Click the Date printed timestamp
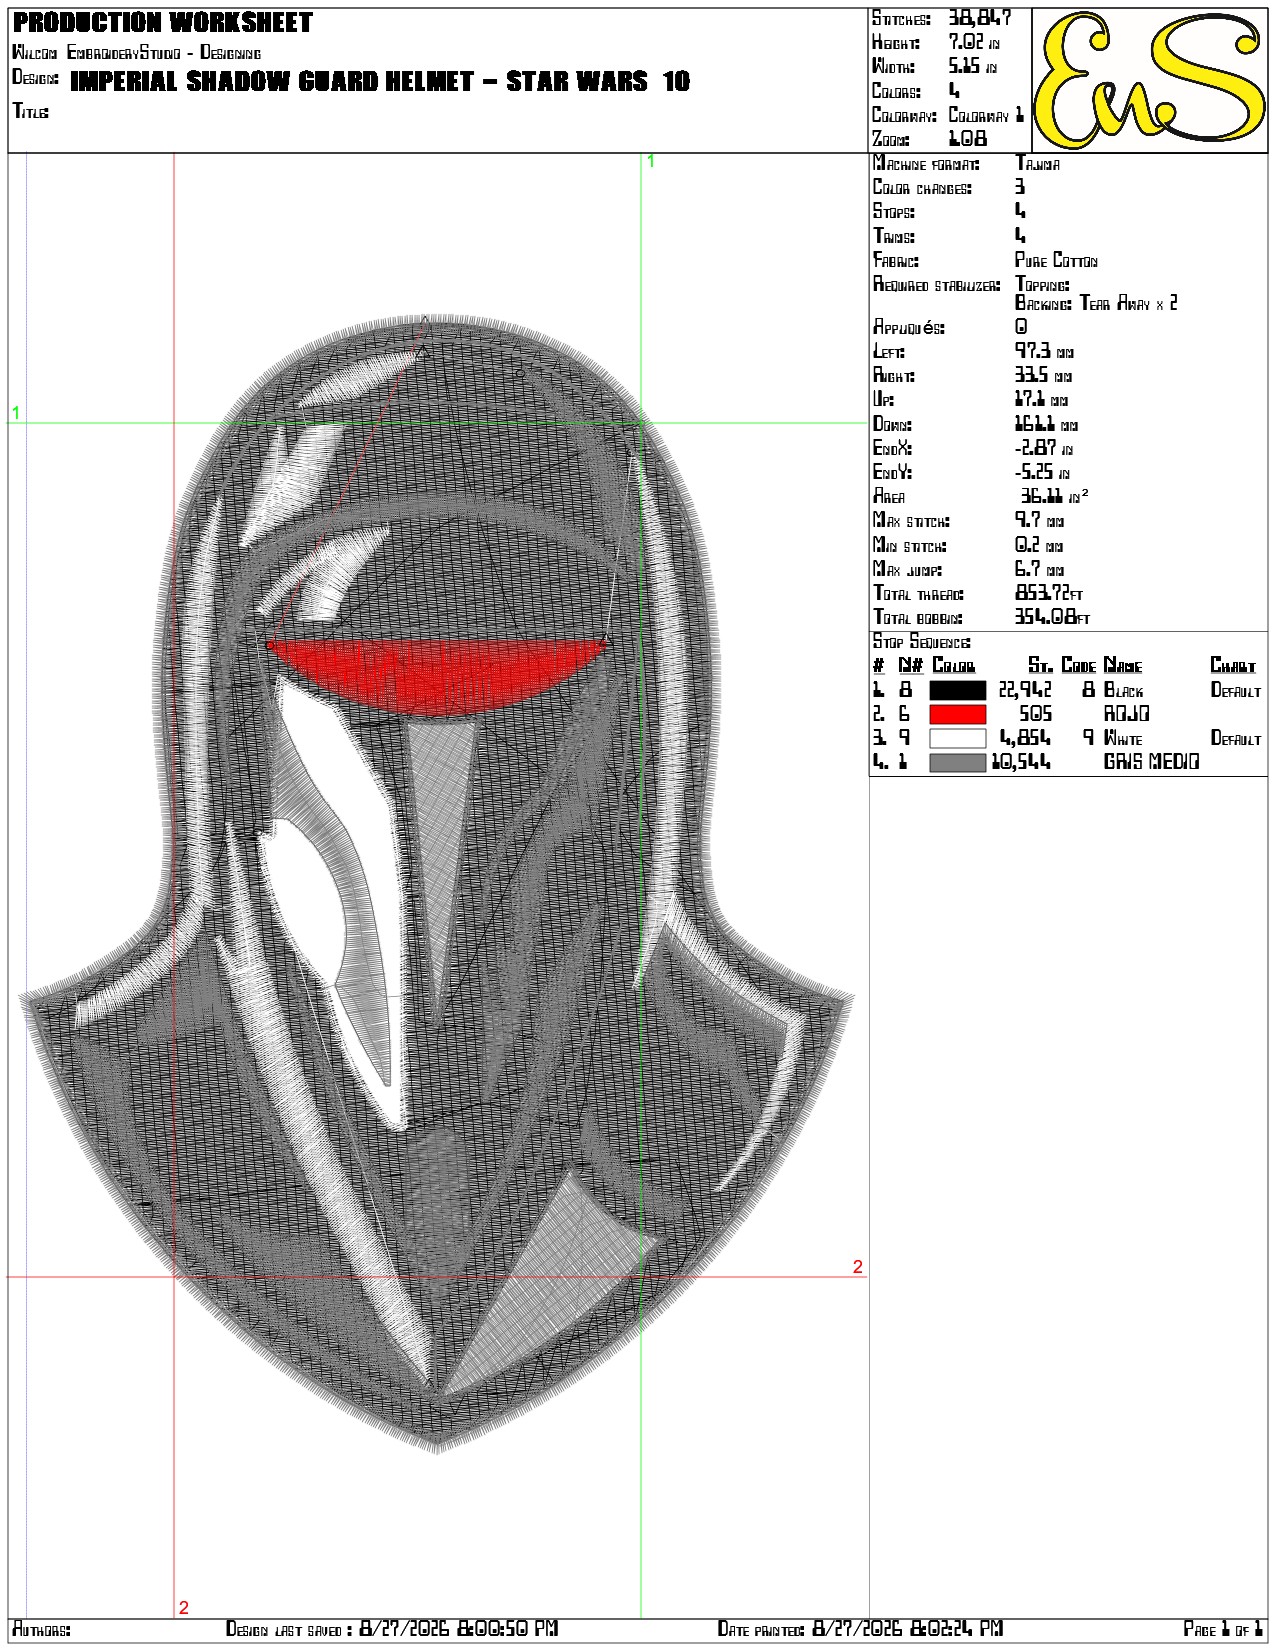1275x1650 pixels. tap(907, 1629)
